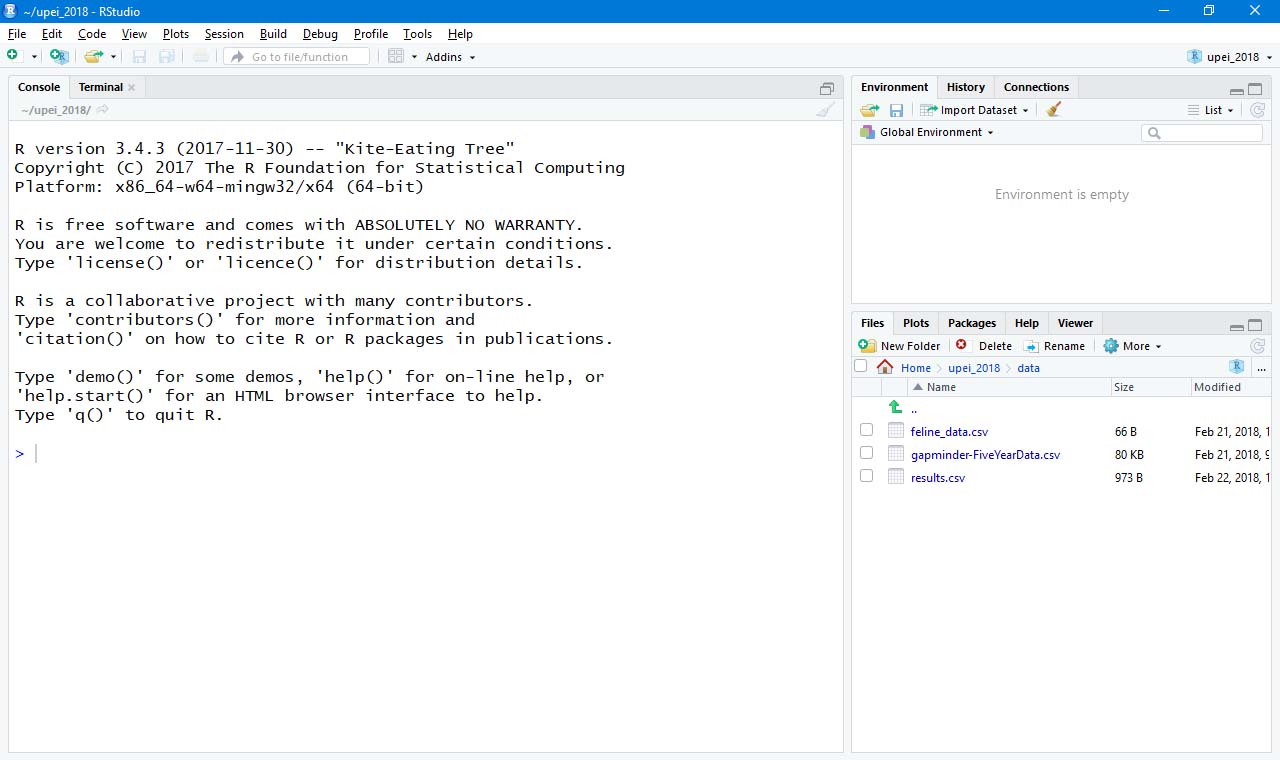1280x760 pixels.
Task: Click the New File icon in toolbar
Action: point(13,56)
